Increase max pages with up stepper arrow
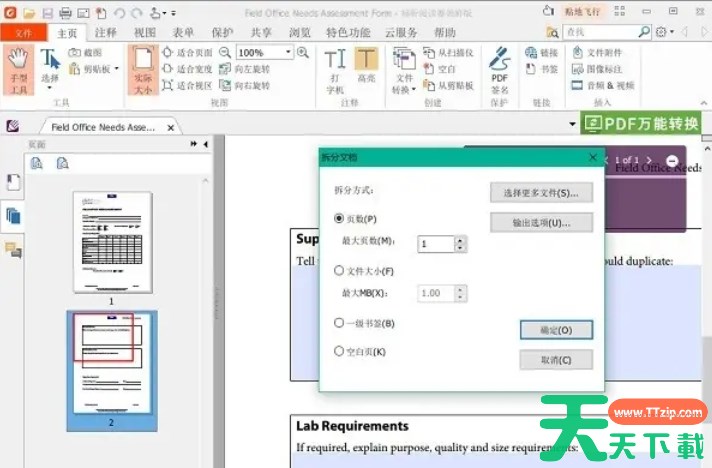The image size is (712, 468). 460,240
